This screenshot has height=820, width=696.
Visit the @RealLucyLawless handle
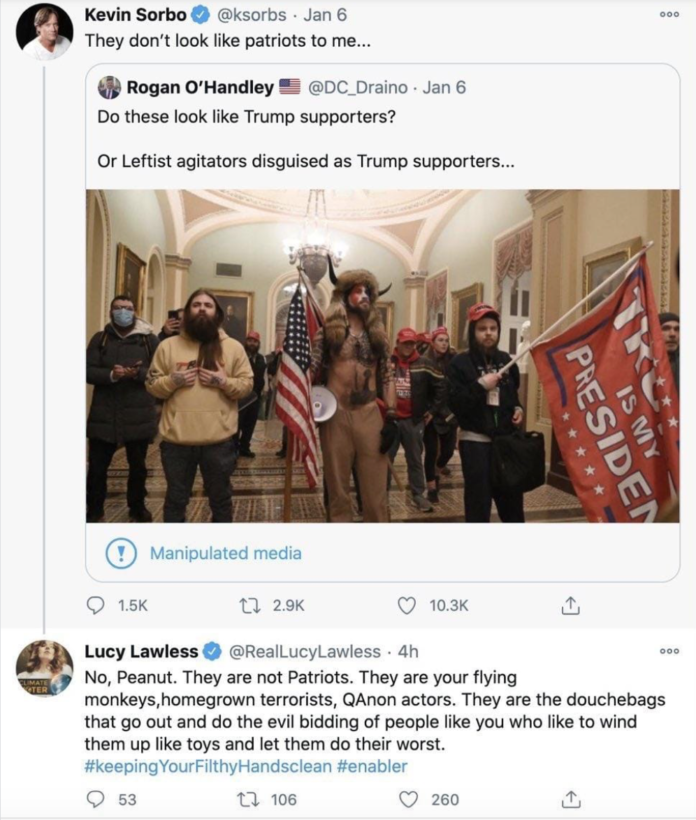point(305,652)
